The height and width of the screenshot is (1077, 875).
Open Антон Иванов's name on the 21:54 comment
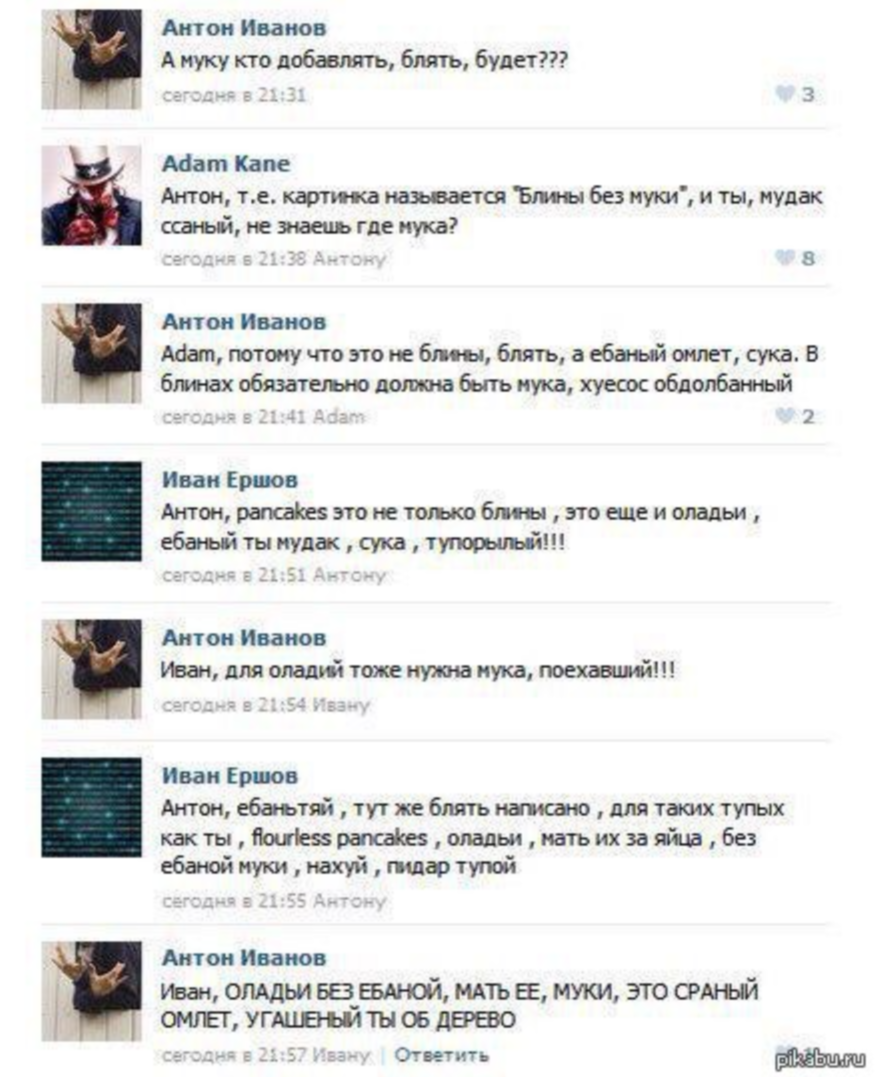(244, 637)
